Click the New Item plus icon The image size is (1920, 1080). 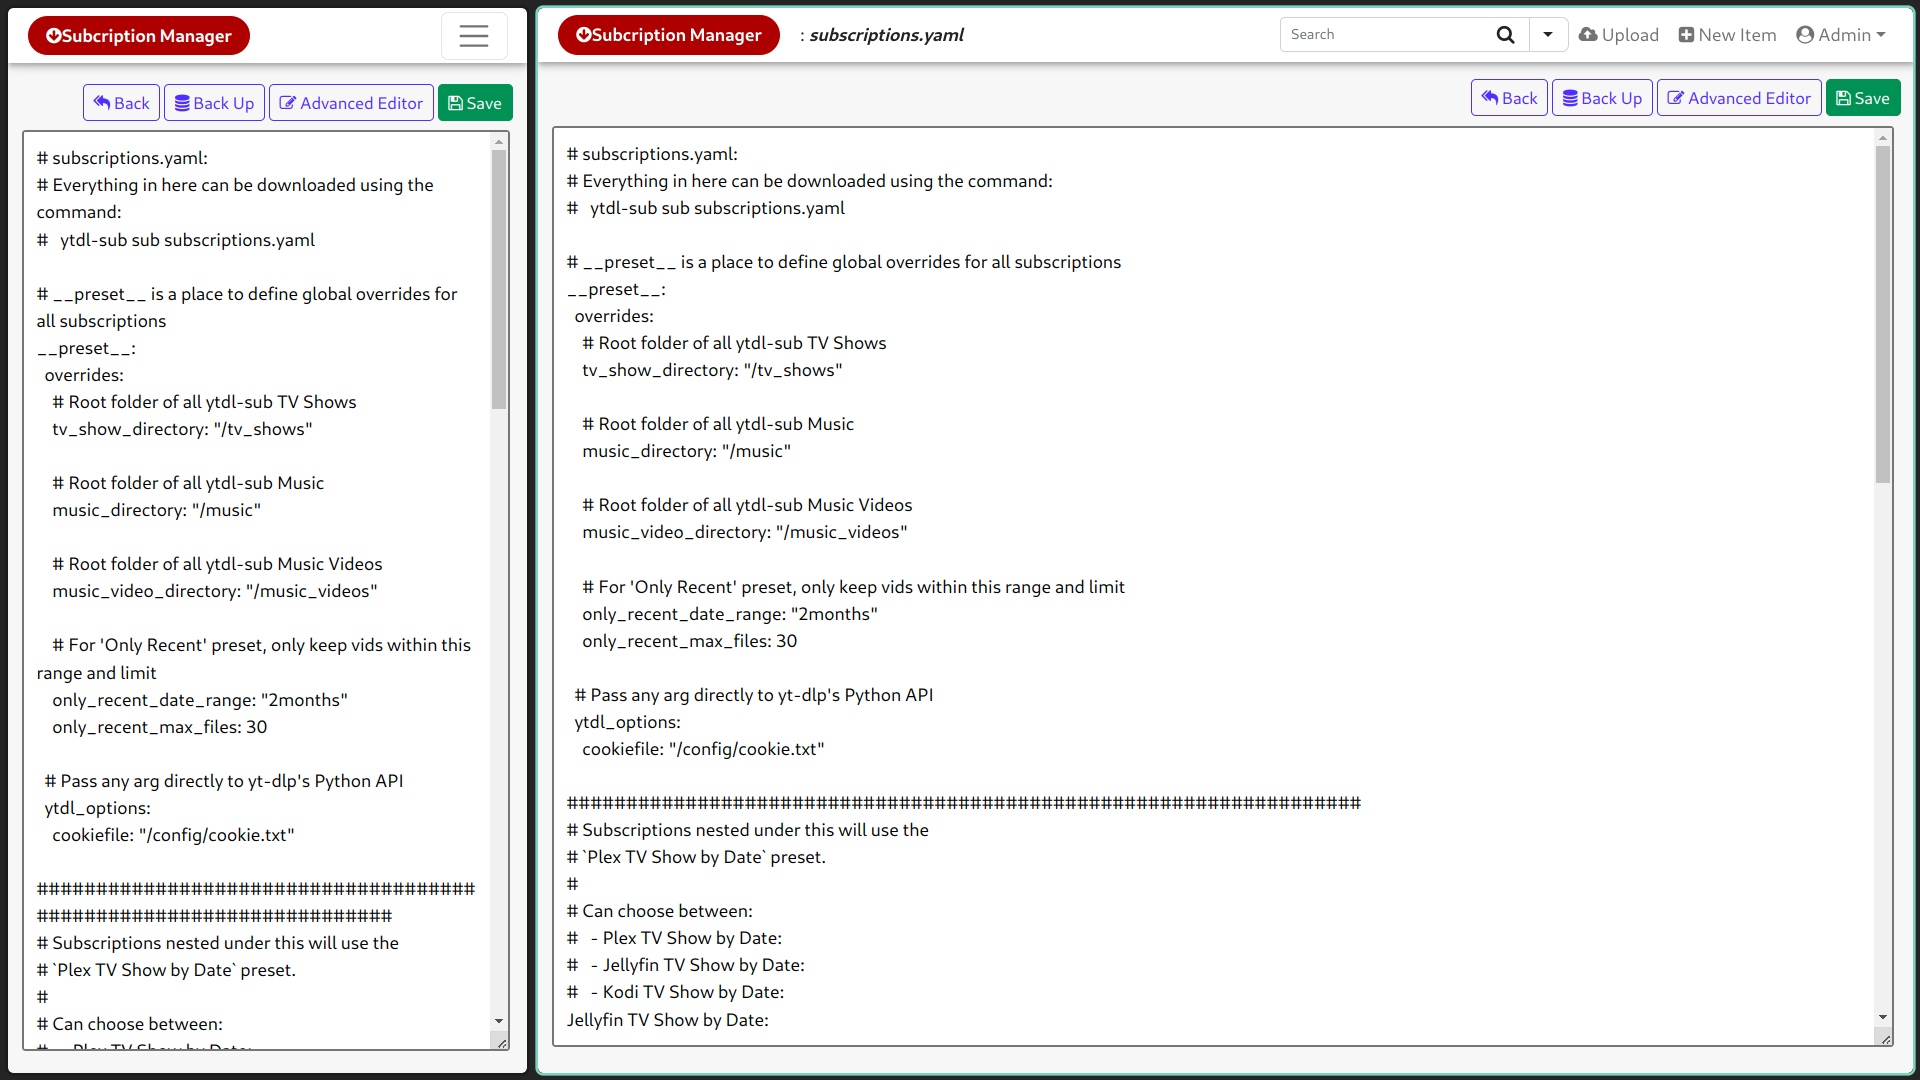point(1686,35)
